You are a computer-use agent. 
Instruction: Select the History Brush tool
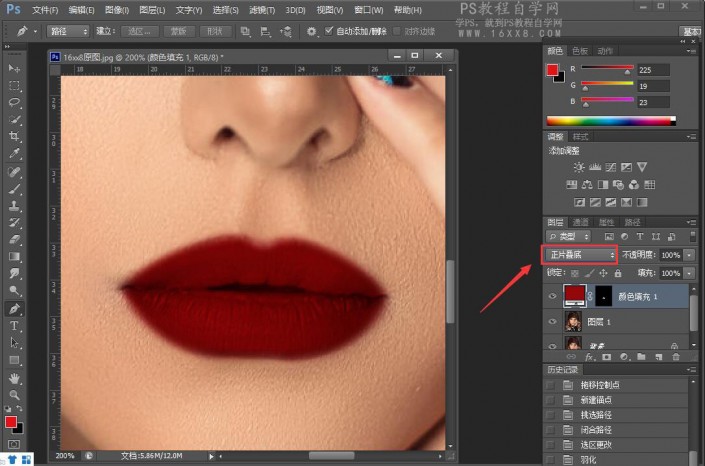14,223
